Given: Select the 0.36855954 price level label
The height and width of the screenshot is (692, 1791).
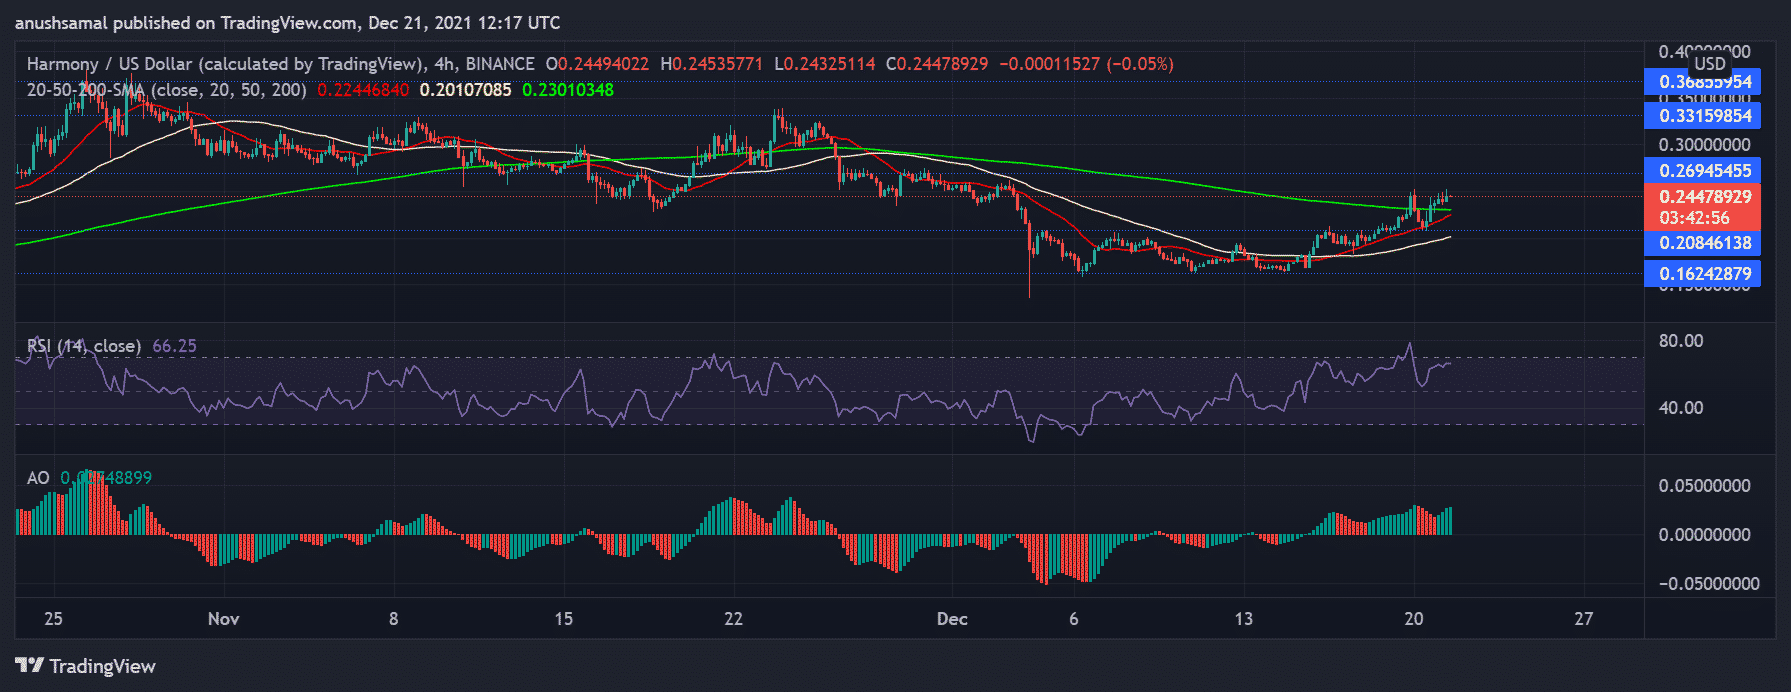Looking at the screenshot, I should 1704,82.
